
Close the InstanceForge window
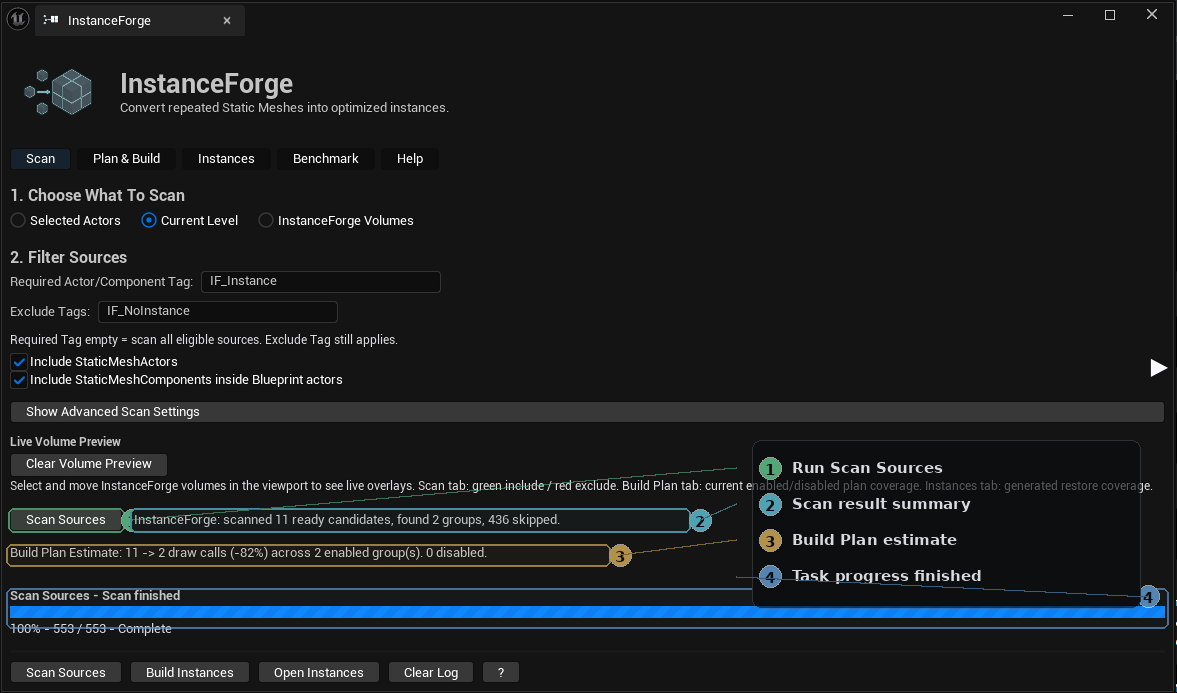coord(1151,15)
